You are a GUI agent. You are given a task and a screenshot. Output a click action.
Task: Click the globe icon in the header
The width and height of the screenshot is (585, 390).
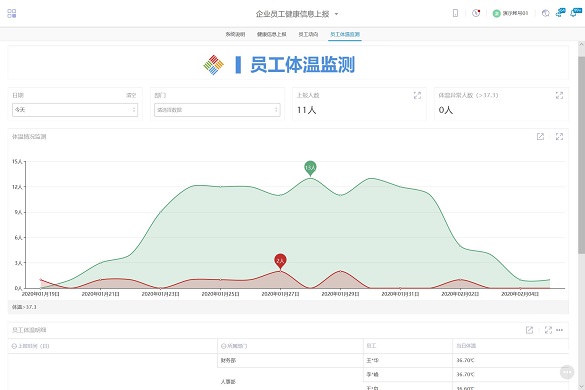pyautogui.click(x=545, y=13)
